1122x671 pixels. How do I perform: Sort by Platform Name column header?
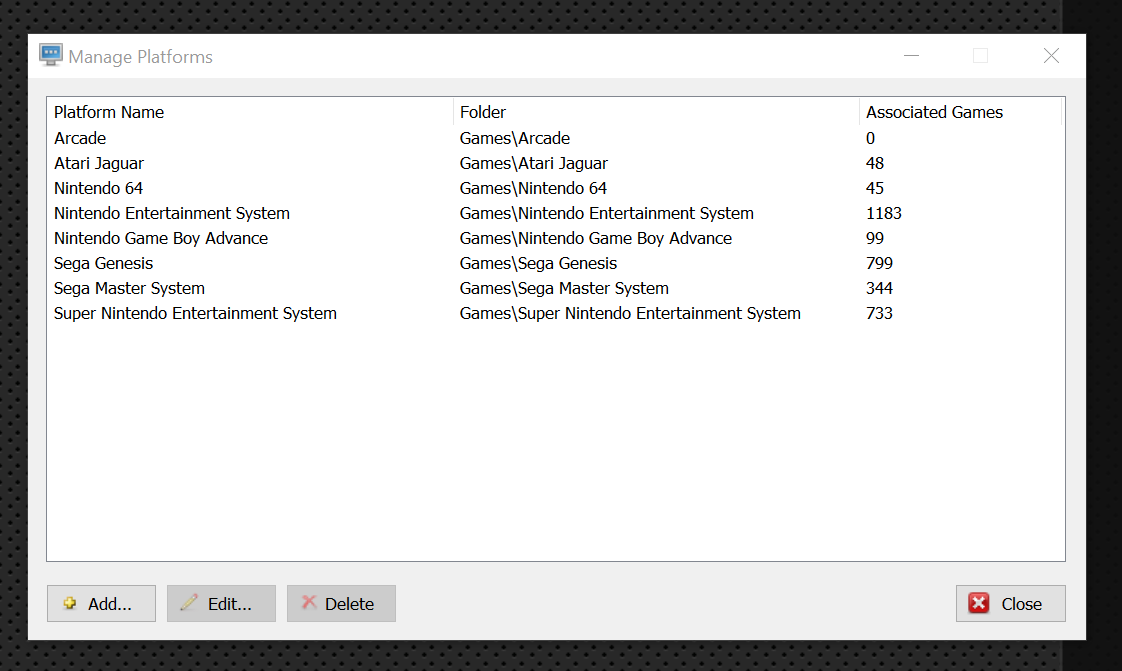click(250, 112)
